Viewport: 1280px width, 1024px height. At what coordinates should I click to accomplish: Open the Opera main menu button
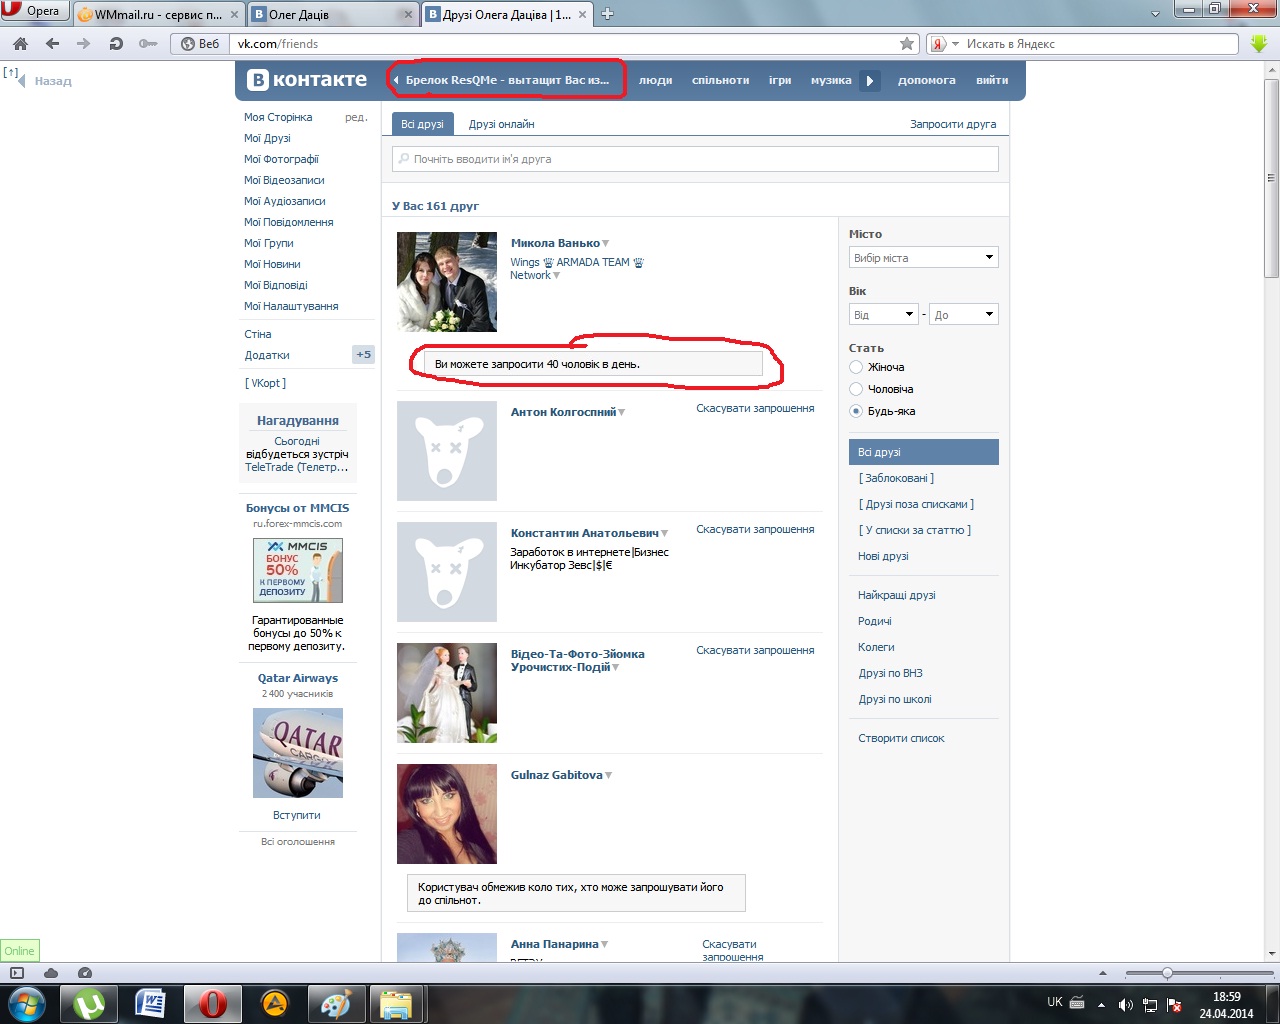point(35,11)
